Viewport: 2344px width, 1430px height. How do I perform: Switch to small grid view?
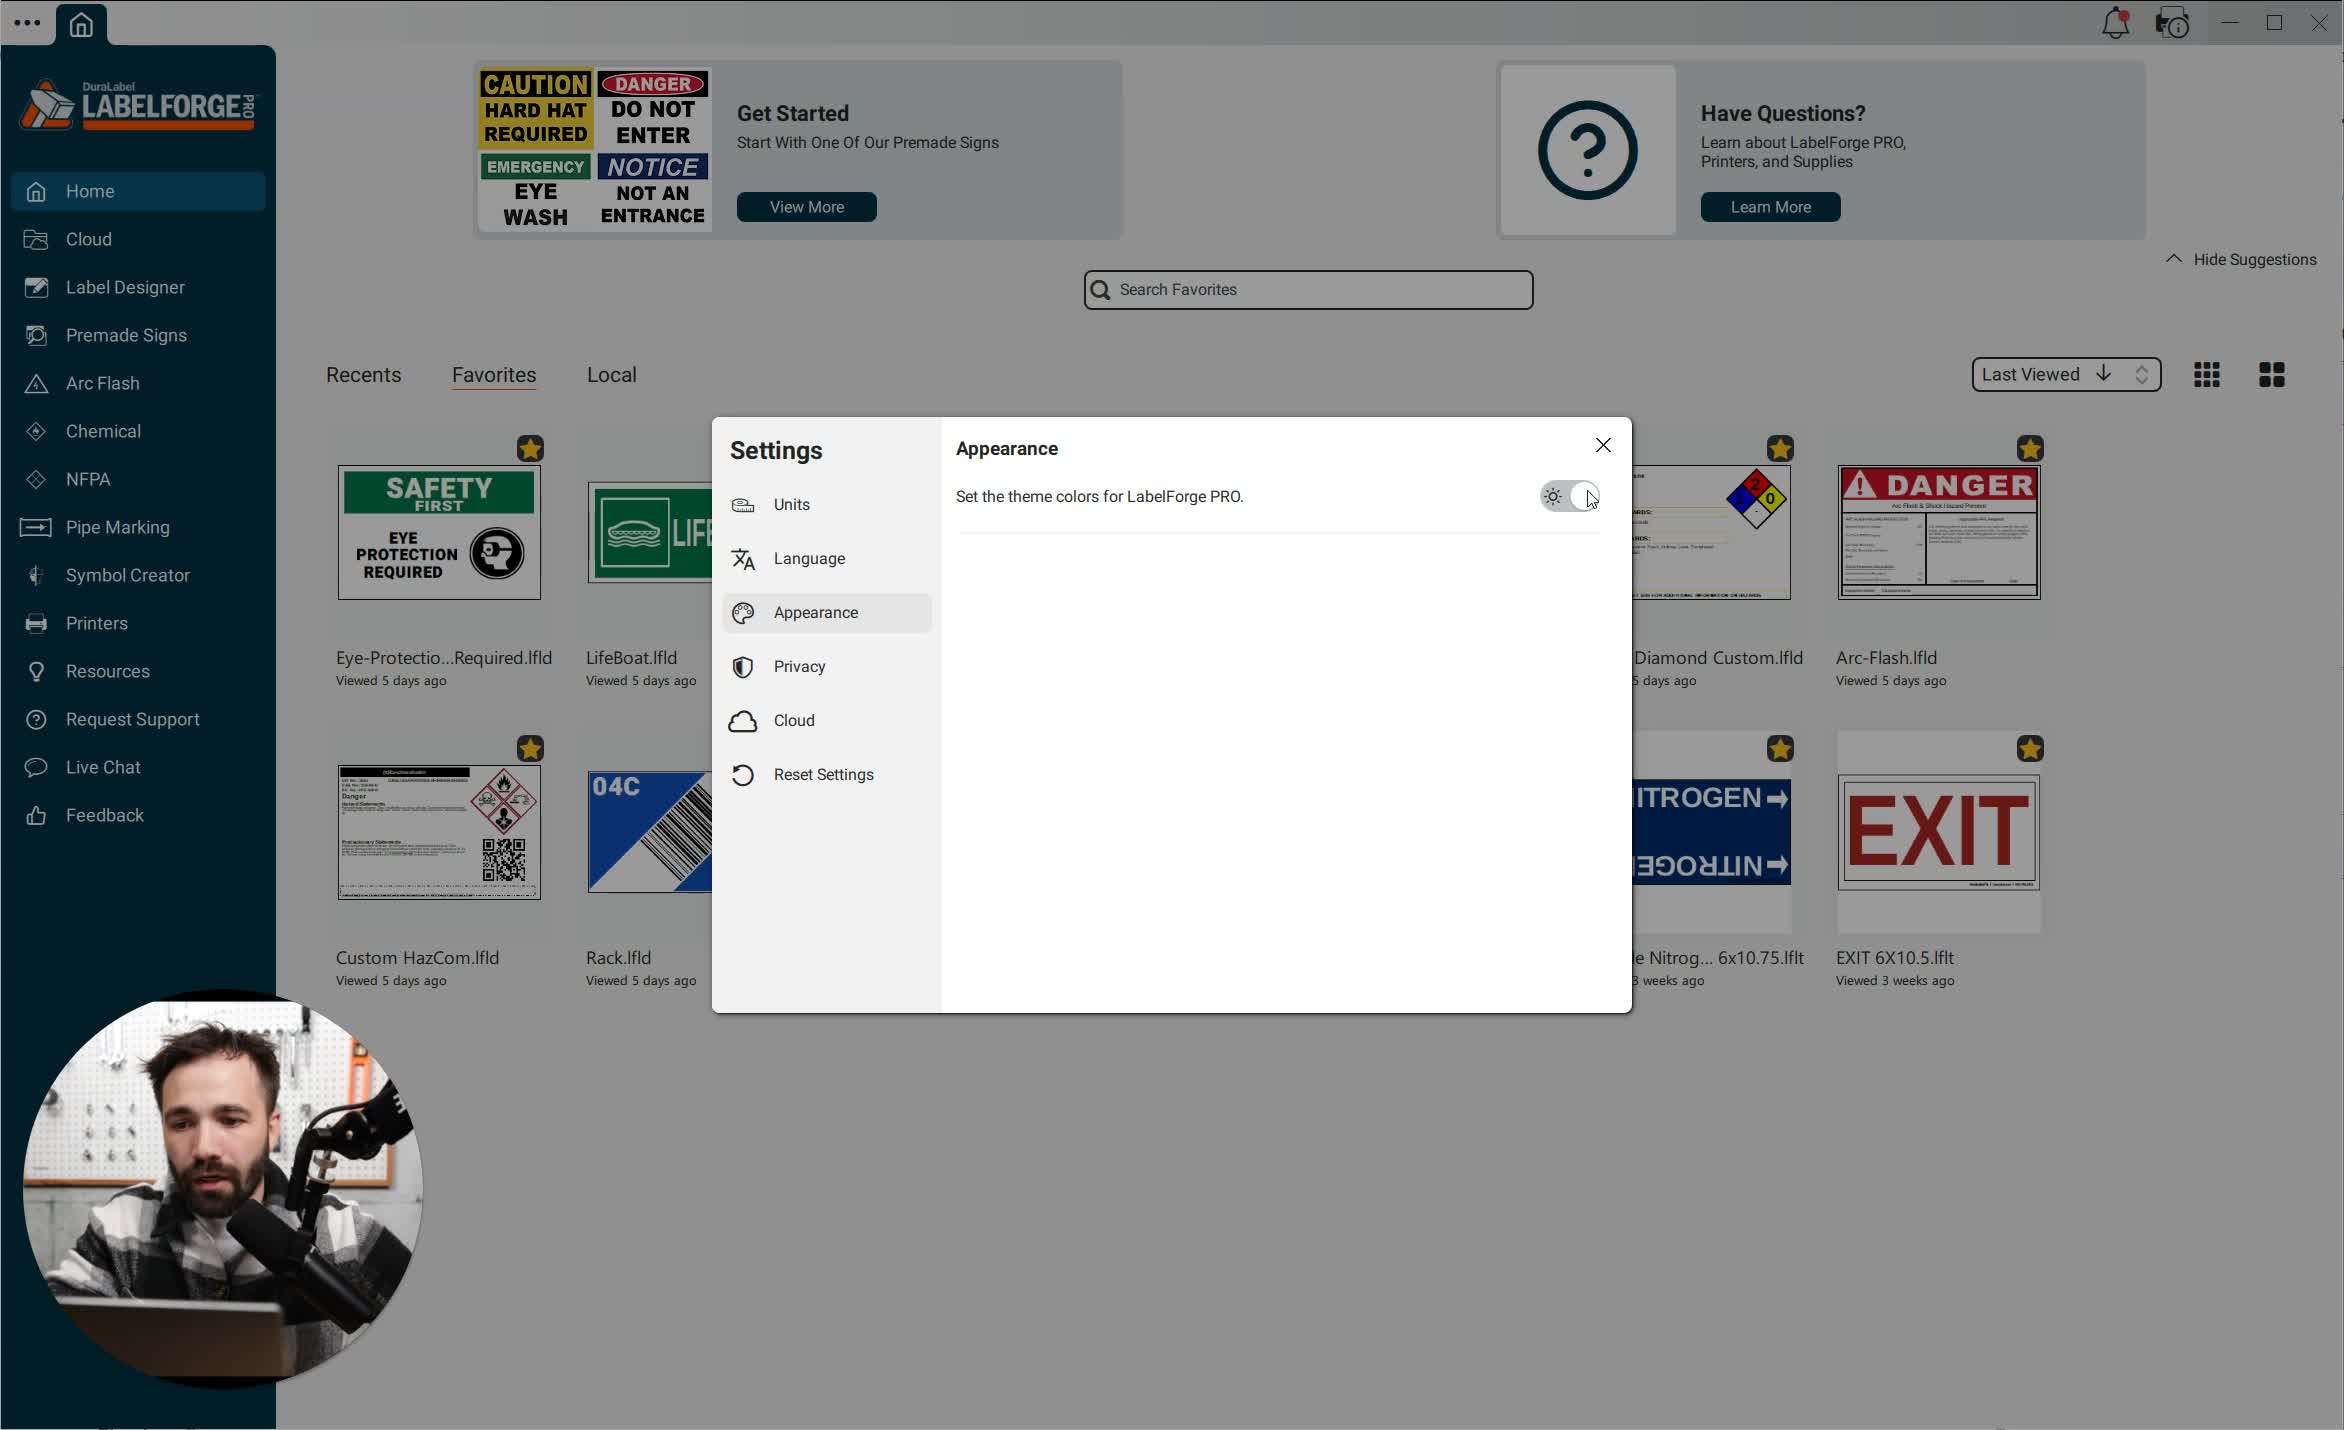[2207, 375]
